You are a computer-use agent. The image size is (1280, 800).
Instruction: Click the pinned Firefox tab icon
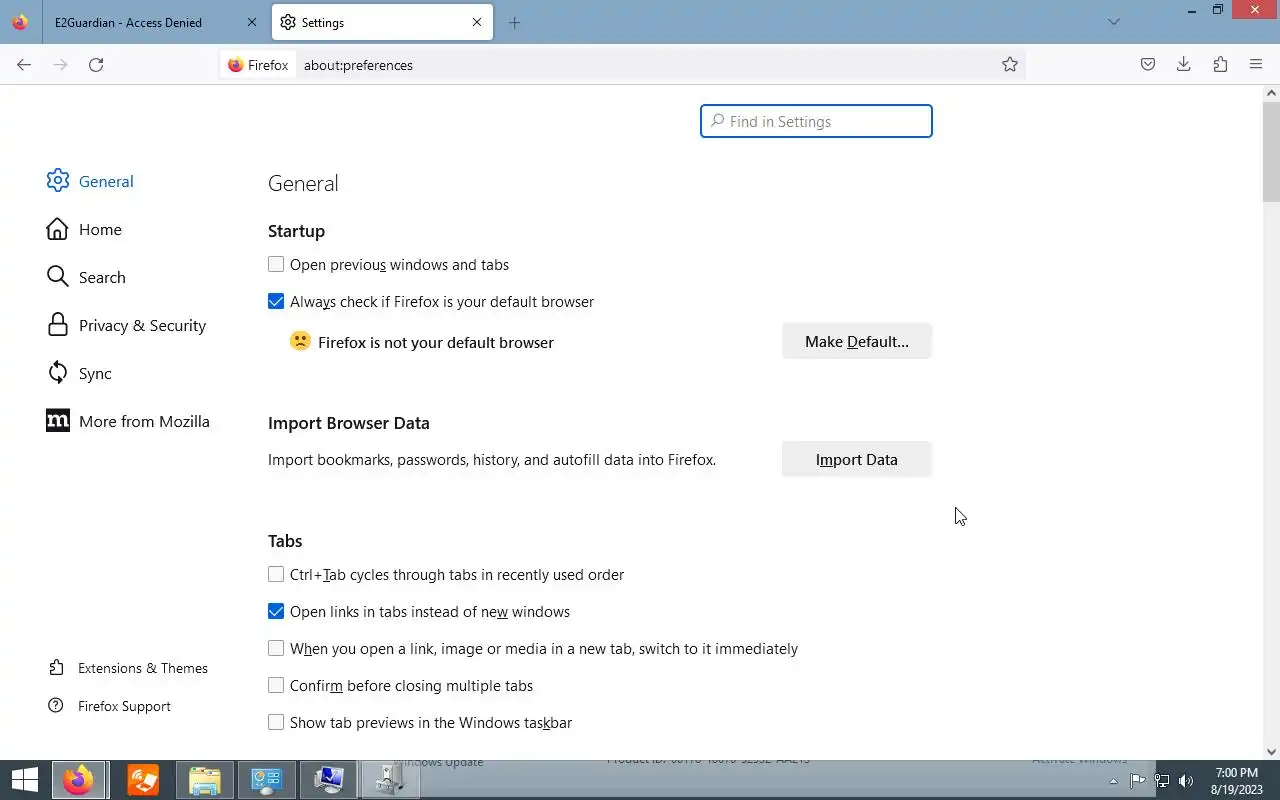point(20,22)
